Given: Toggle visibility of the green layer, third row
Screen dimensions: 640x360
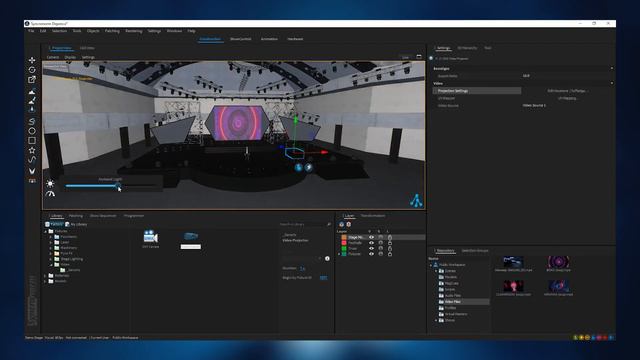Looking at the screenshot, I should pos(371,248).
